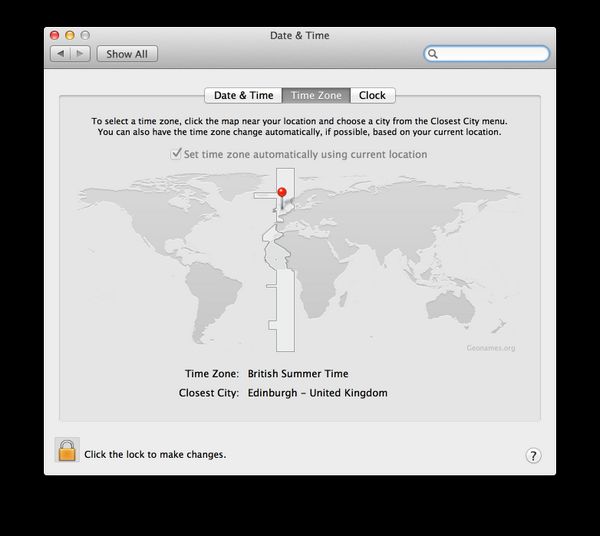This screenshot has height=536, width=600.
Task: Minimize window with the yellow button
Action: pos(70,35)
